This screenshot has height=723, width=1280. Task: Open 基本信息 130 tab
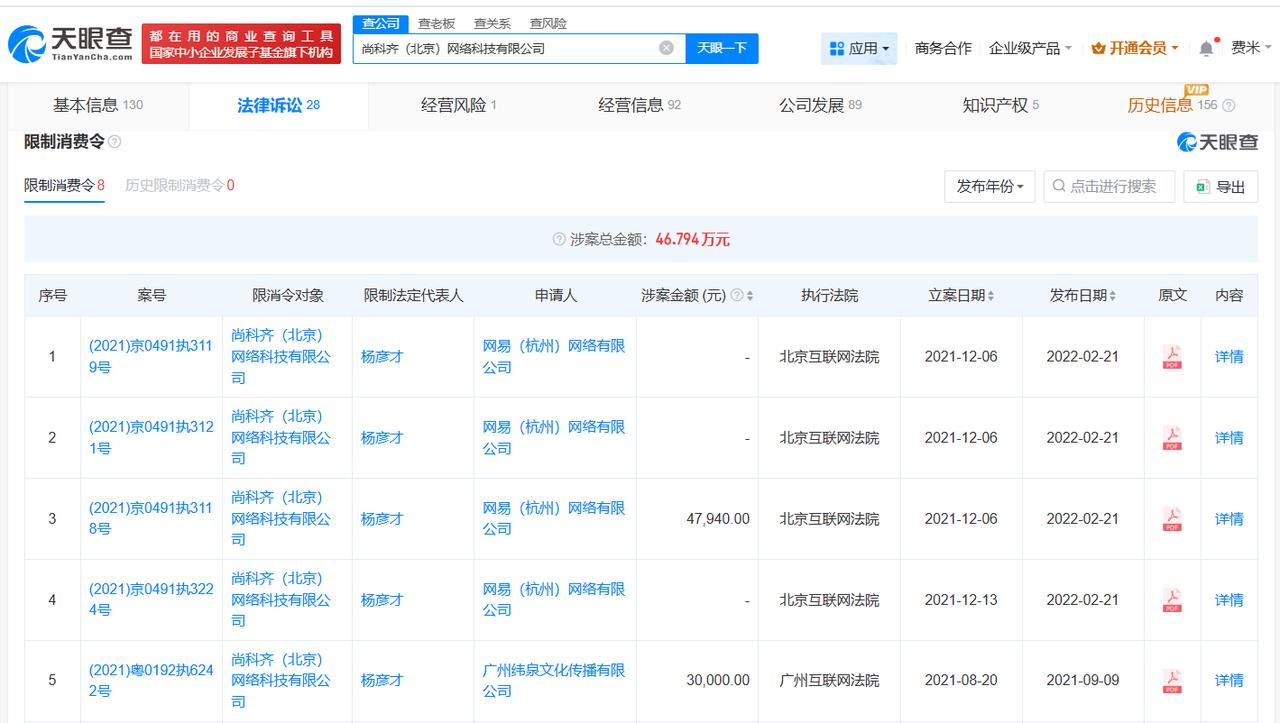coord(98,105)
